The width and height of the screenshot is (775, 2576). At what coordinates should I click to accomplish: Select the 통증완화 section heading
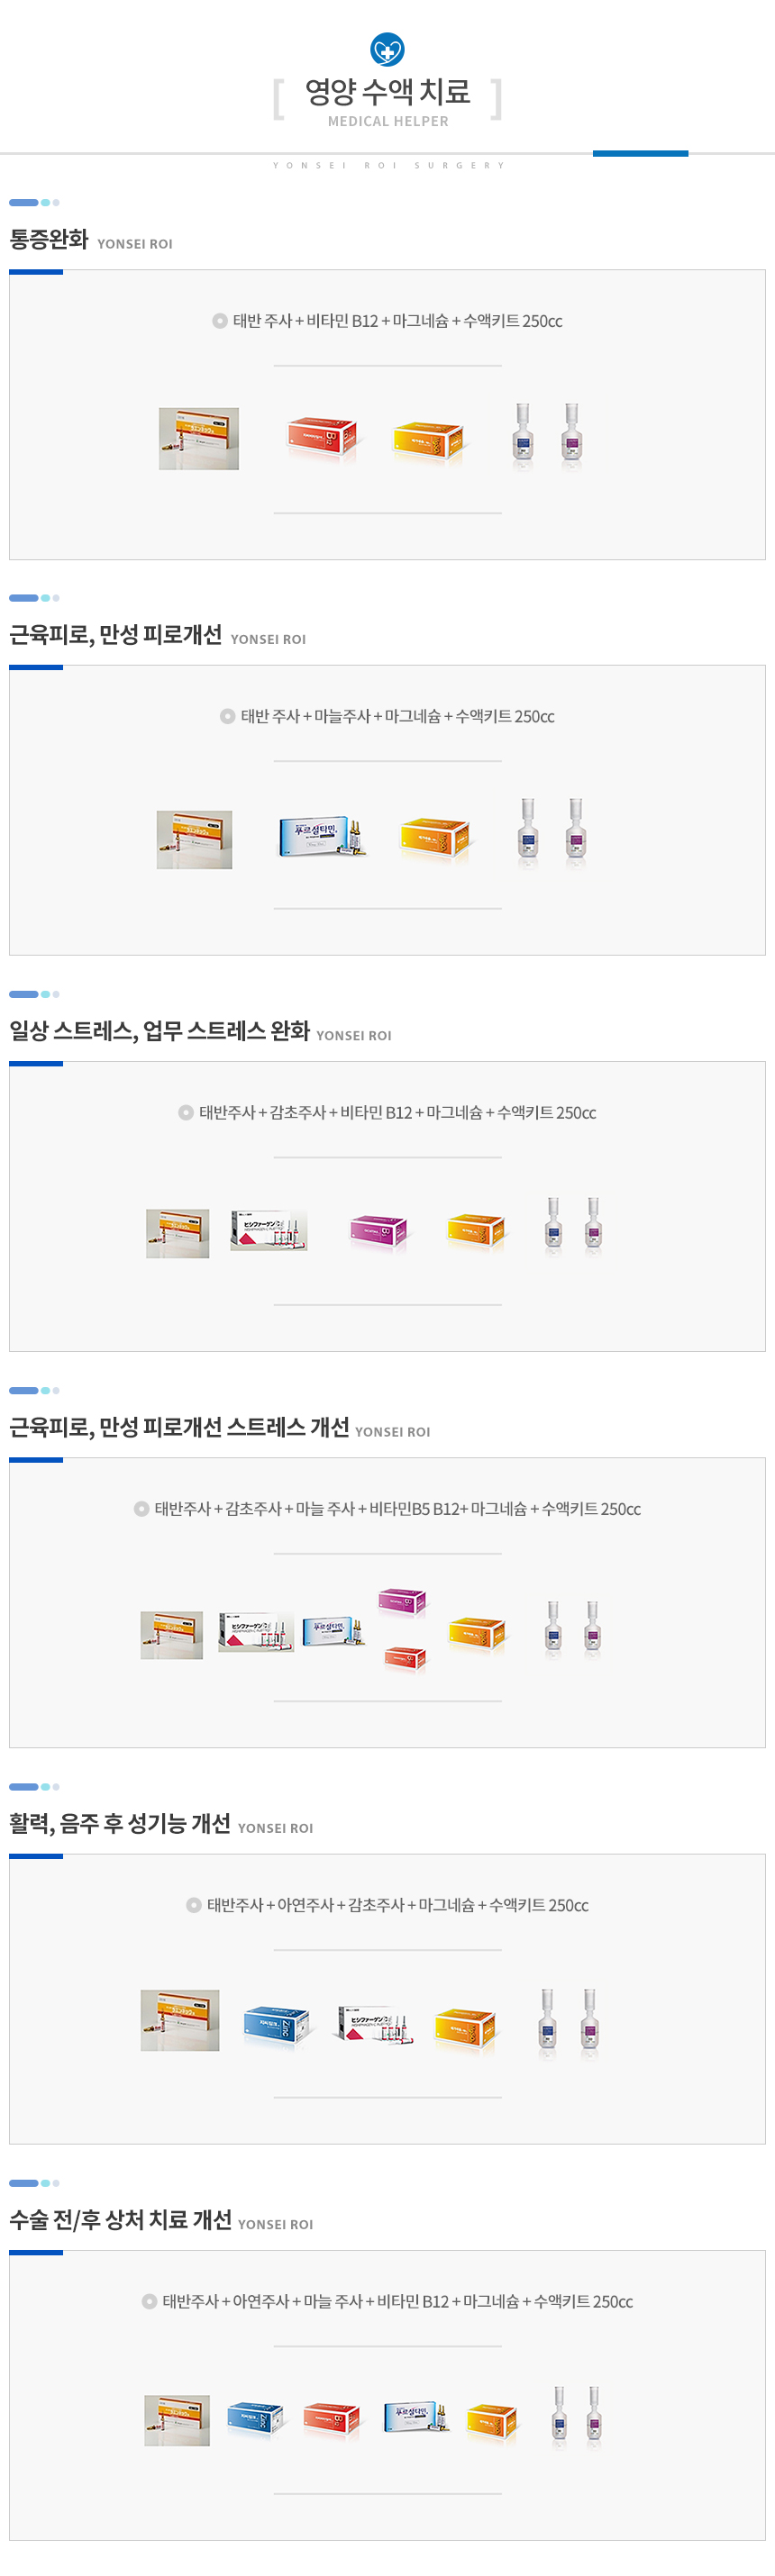coord(49,239)
